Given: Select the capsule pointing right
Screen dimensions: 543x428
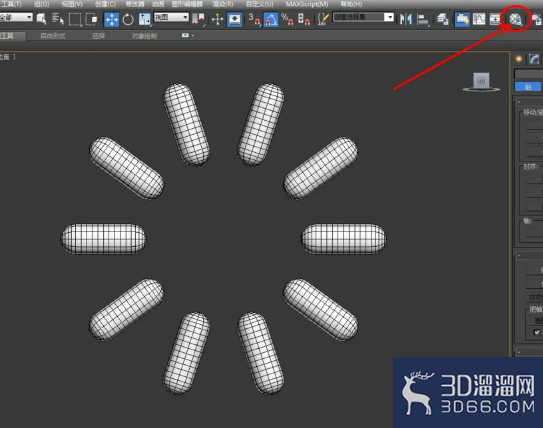Looking at the screenshot, I should coord(344,239).
